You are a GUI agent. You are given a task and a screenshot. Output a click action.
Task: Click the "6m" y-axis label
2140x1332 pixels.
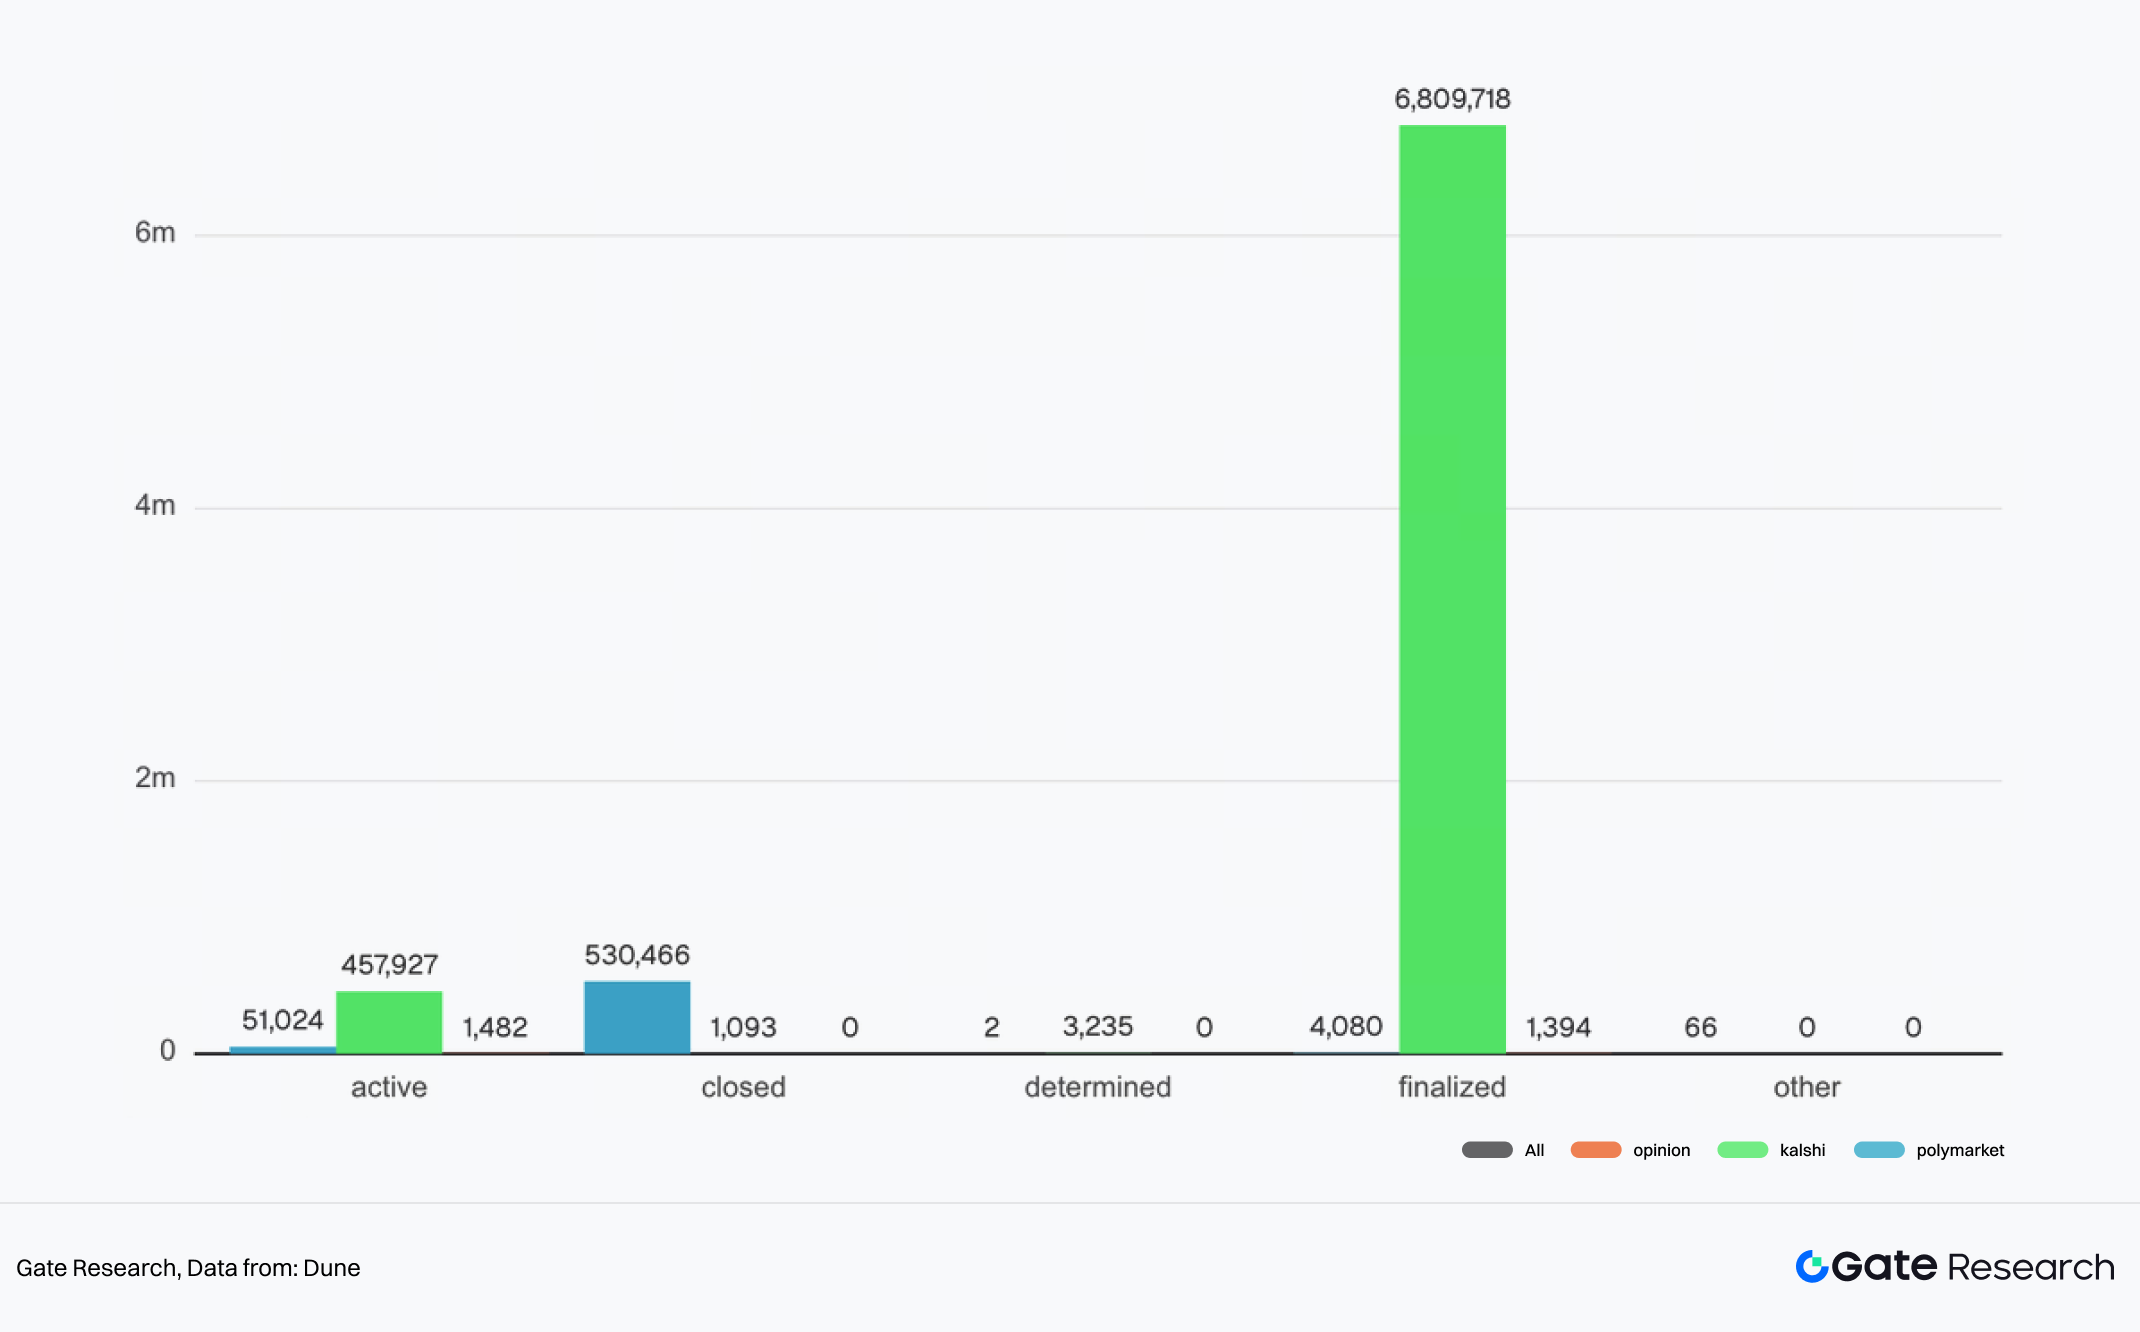tap(155, 233)
